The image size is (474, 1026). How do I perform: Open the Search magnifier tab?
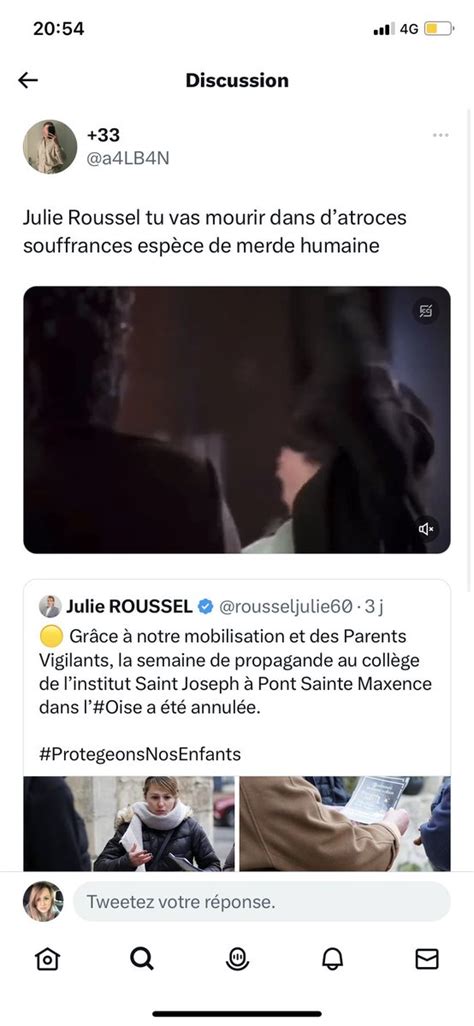point(141,959)
